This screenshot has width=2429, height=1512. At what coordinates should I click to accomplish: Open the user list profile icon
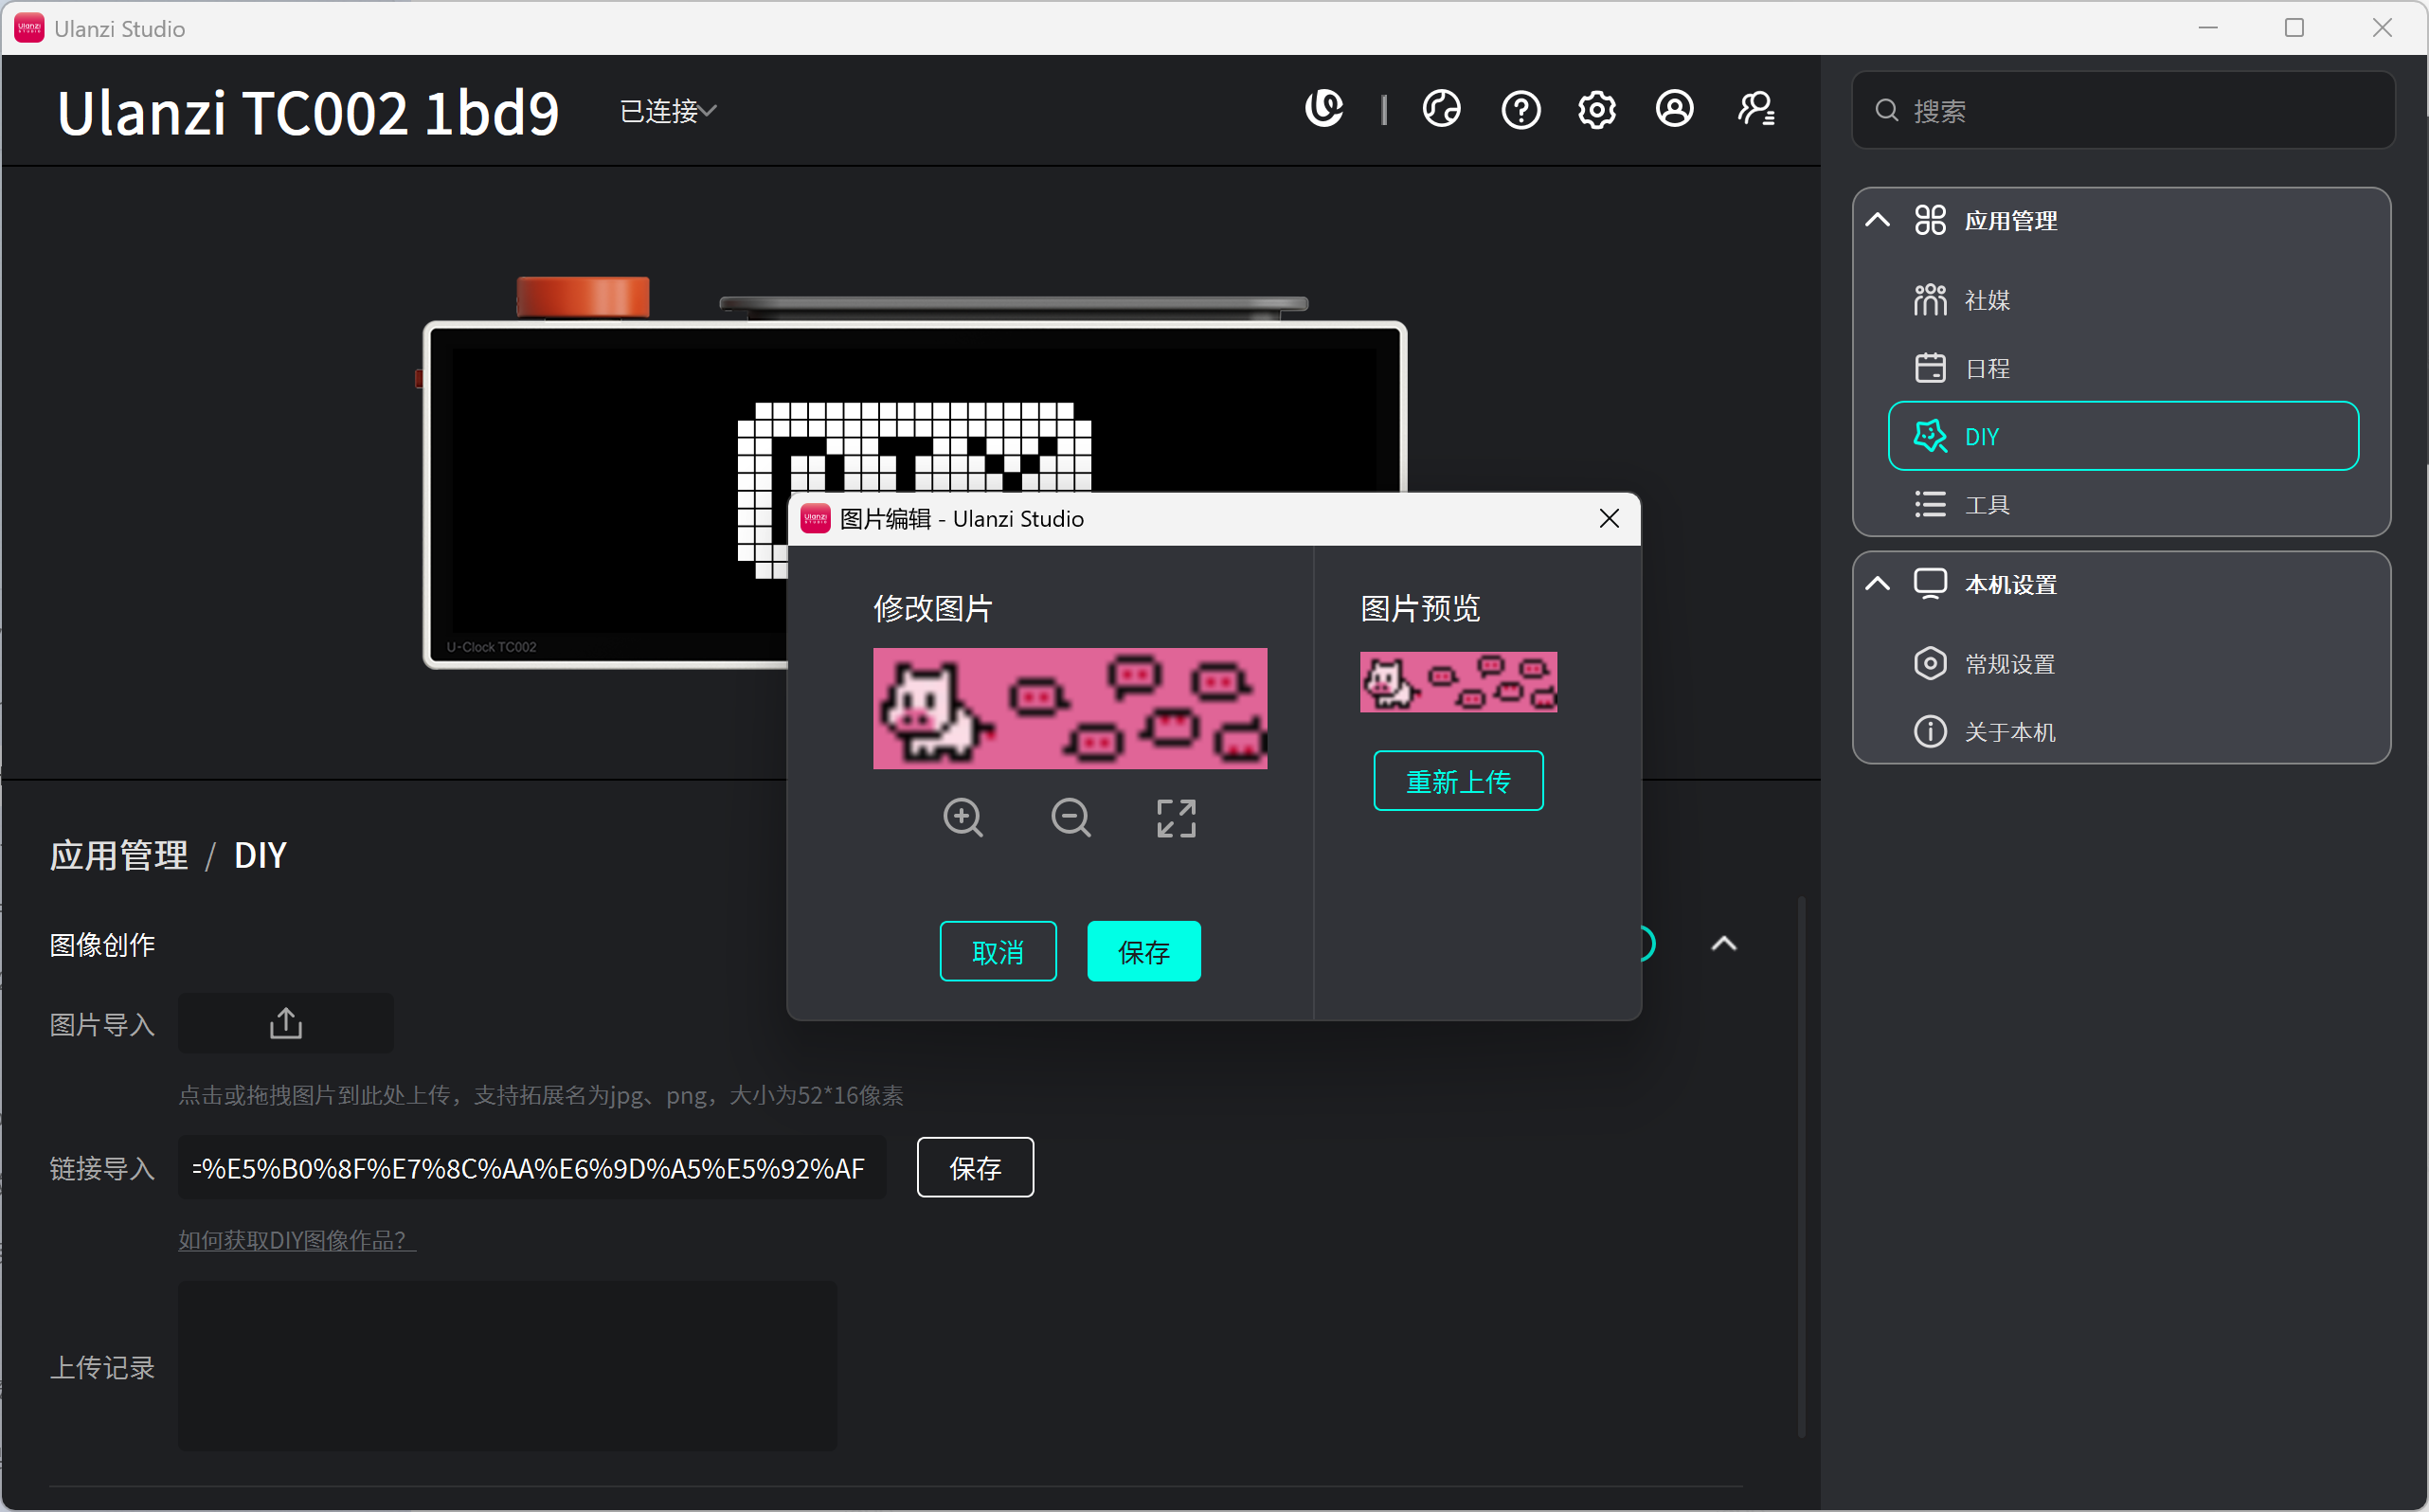tap(1756, 109)
